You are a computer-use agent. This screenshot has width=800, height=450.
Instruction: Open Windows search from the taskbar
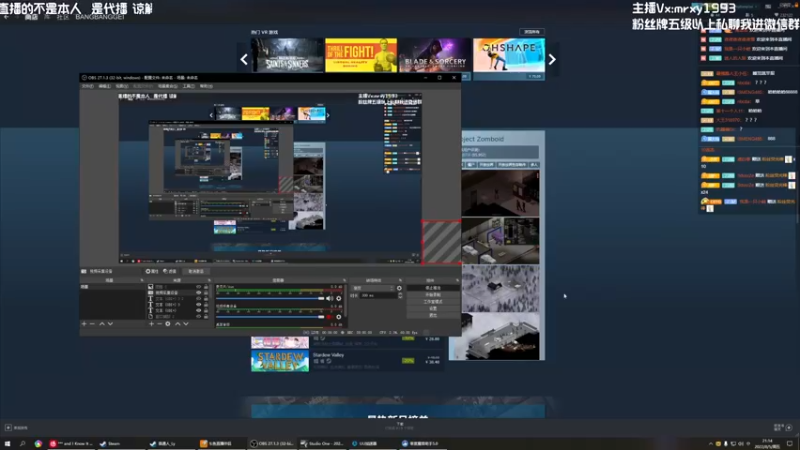point(22,443)
